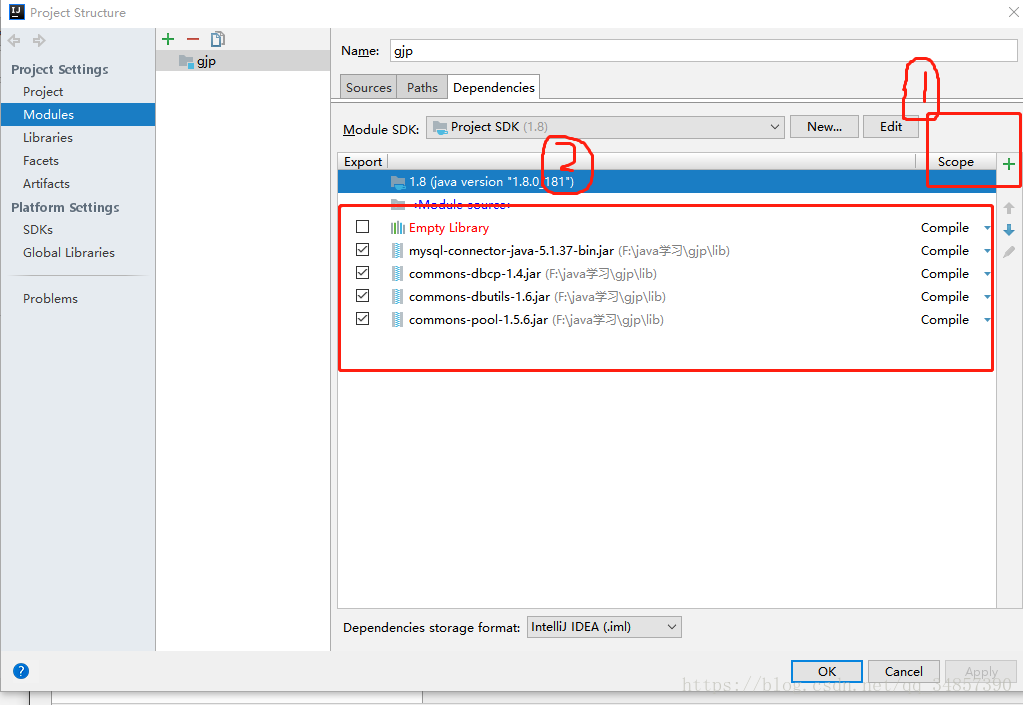Click the back navigation arrow

[x=14, y=41]
